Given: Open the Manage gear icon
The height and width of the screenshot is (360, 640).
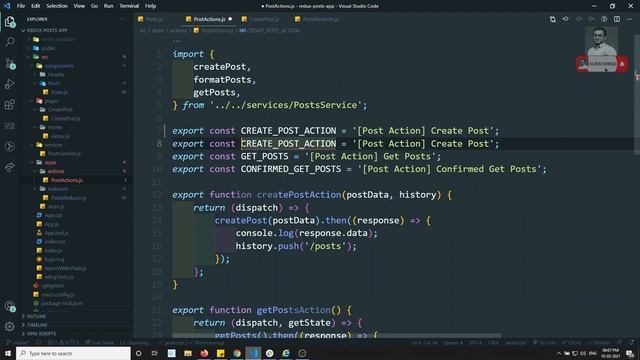Looking at the screenshot, I should [x=10, y=326].
